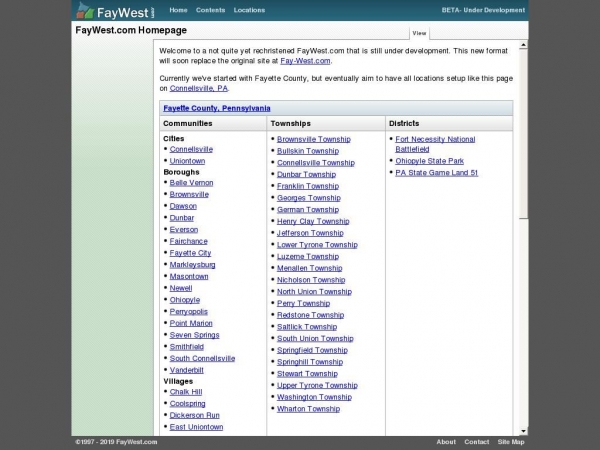Viewport: 600px width, 450px height.
Task: Open the Connellsville city link
Action: pos(191,149)
